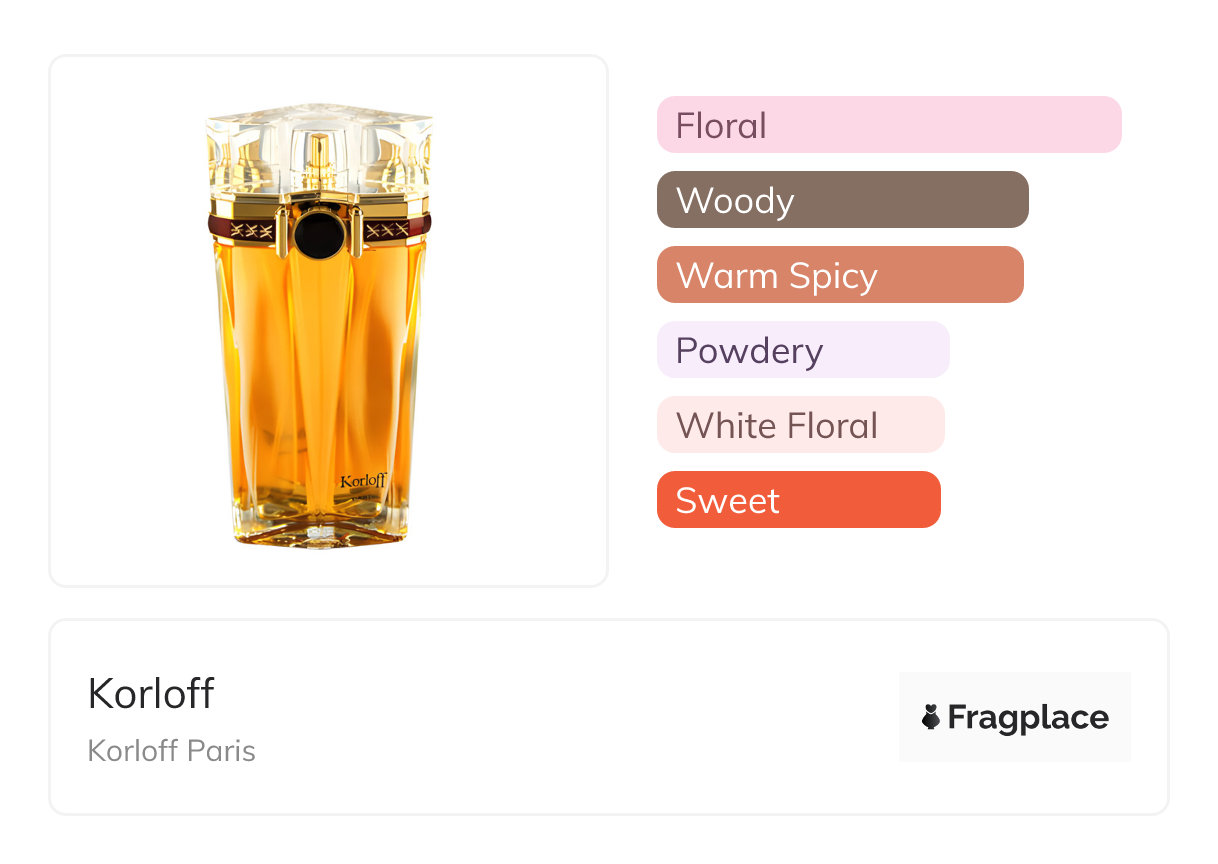Screen dimensions: 1218x864
Task: Click the Fragplace wordmark text
Action: (x=1028, y=717)
